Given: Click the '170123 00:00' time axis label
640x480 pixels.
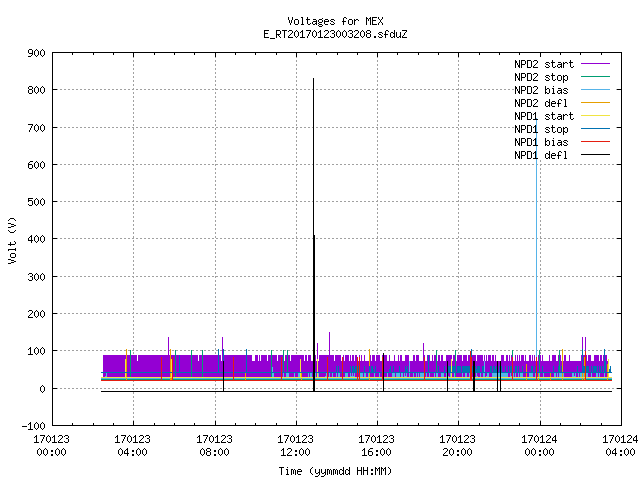Looking at the screenshot, I should click(51, 446).
